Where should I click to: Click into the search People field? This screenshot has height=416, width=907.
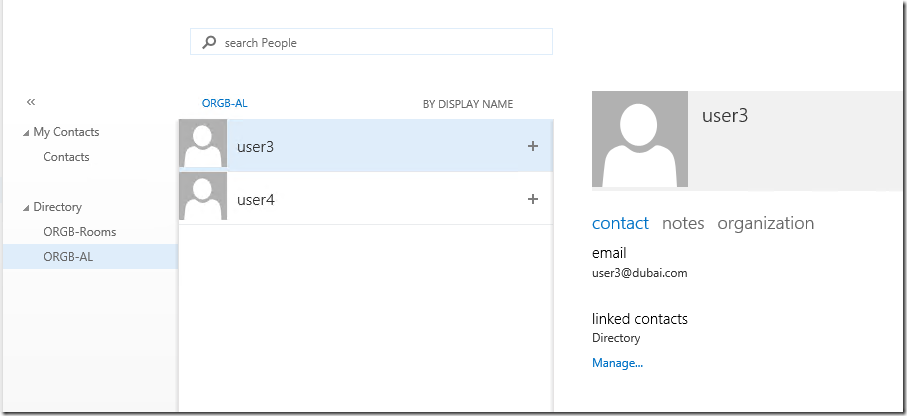tap(371, 42)
